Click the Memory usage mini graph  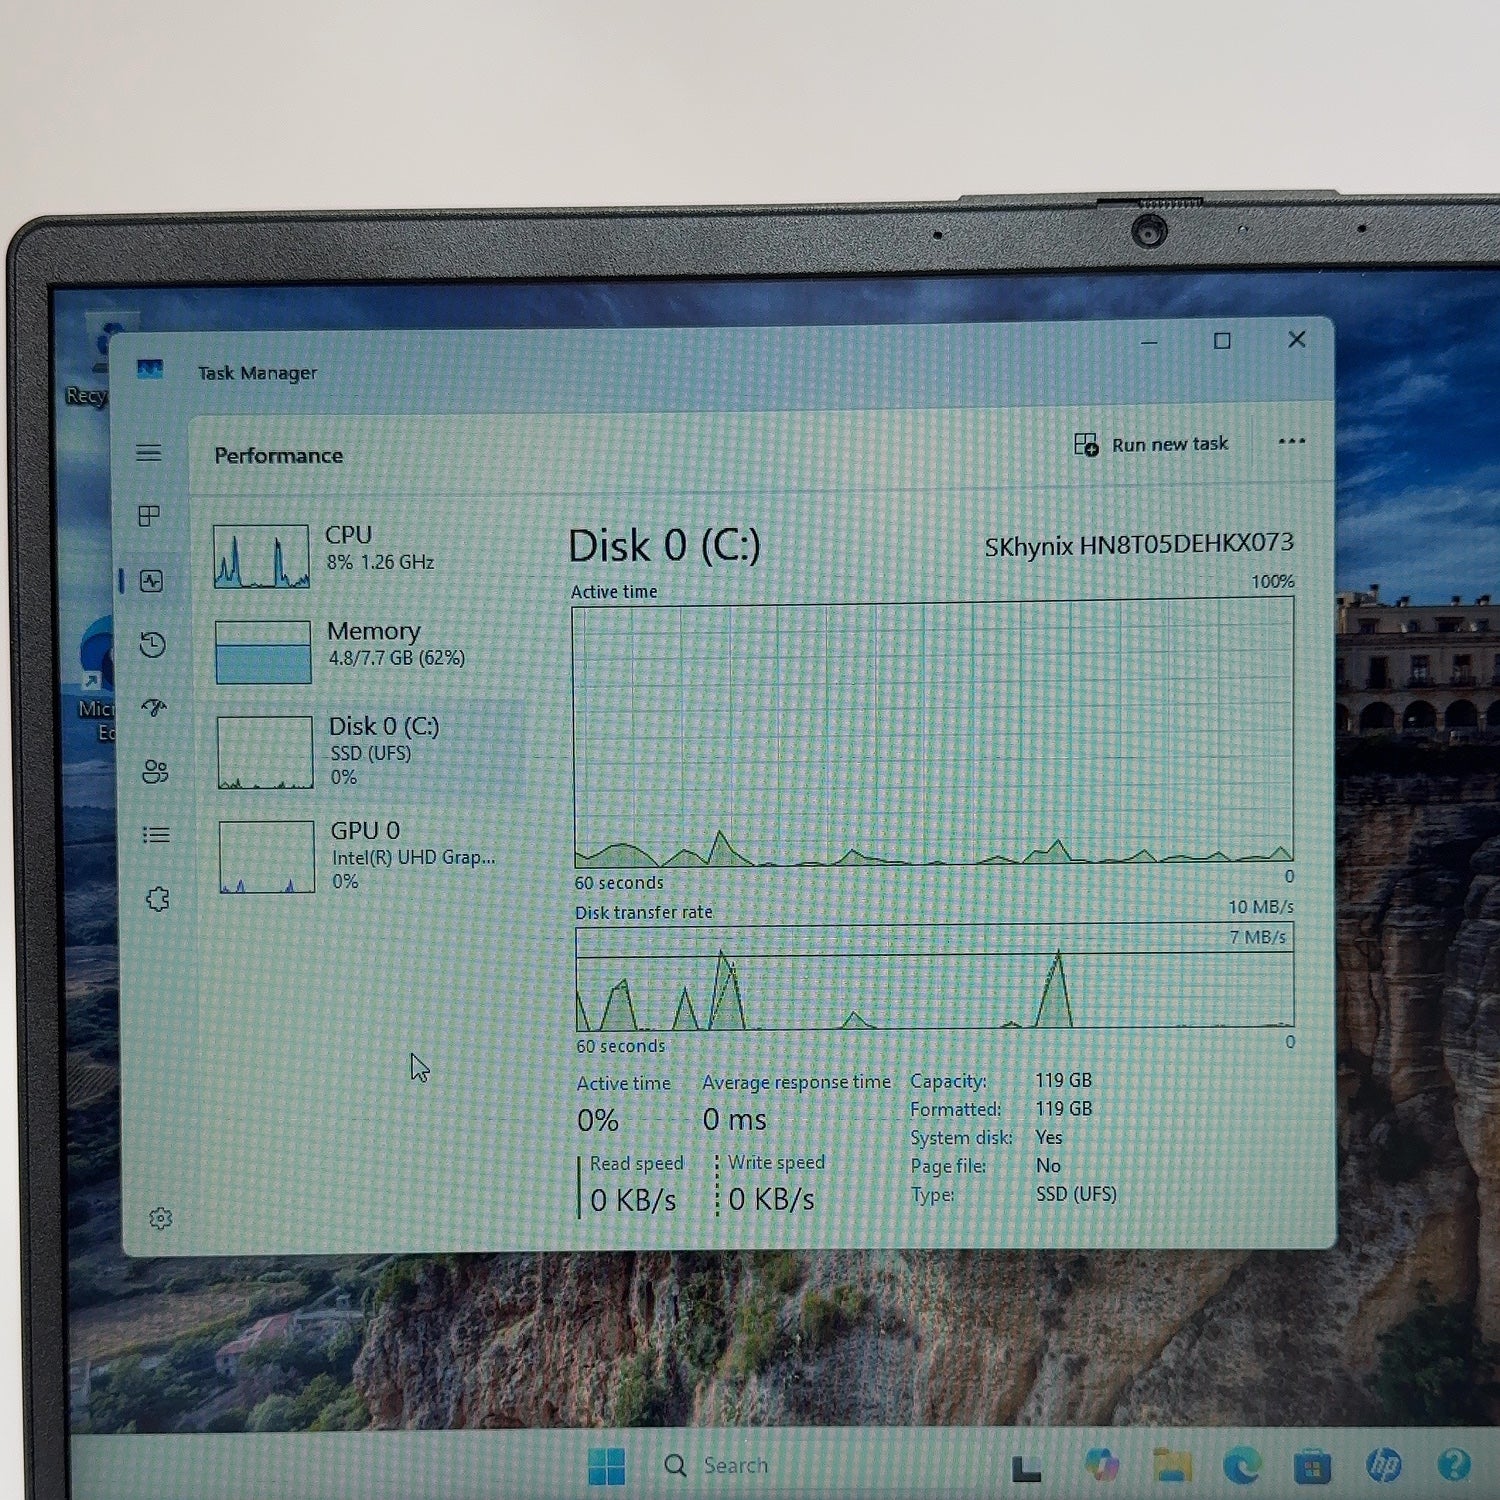(263, 652)
